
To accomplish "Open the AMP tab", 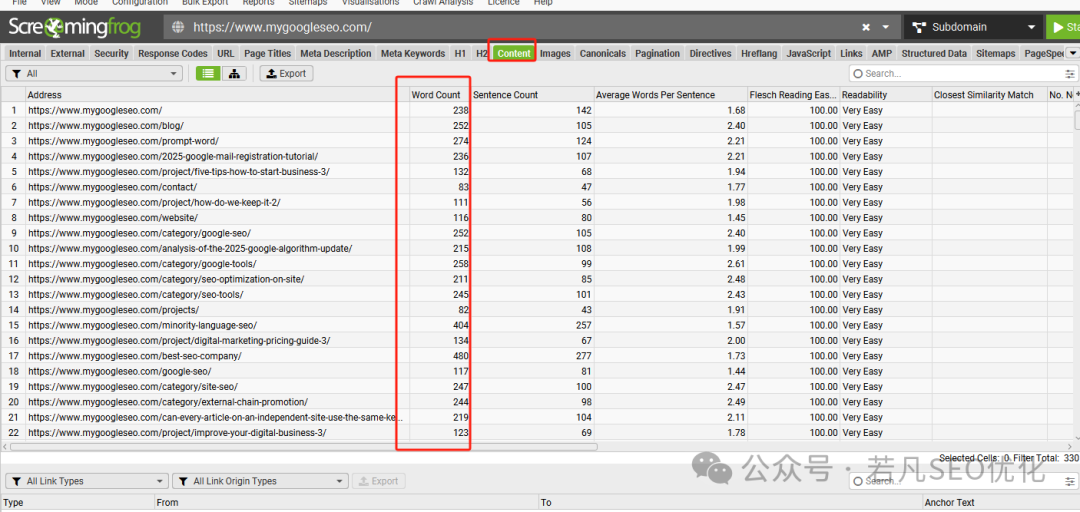I will (882, 53).
